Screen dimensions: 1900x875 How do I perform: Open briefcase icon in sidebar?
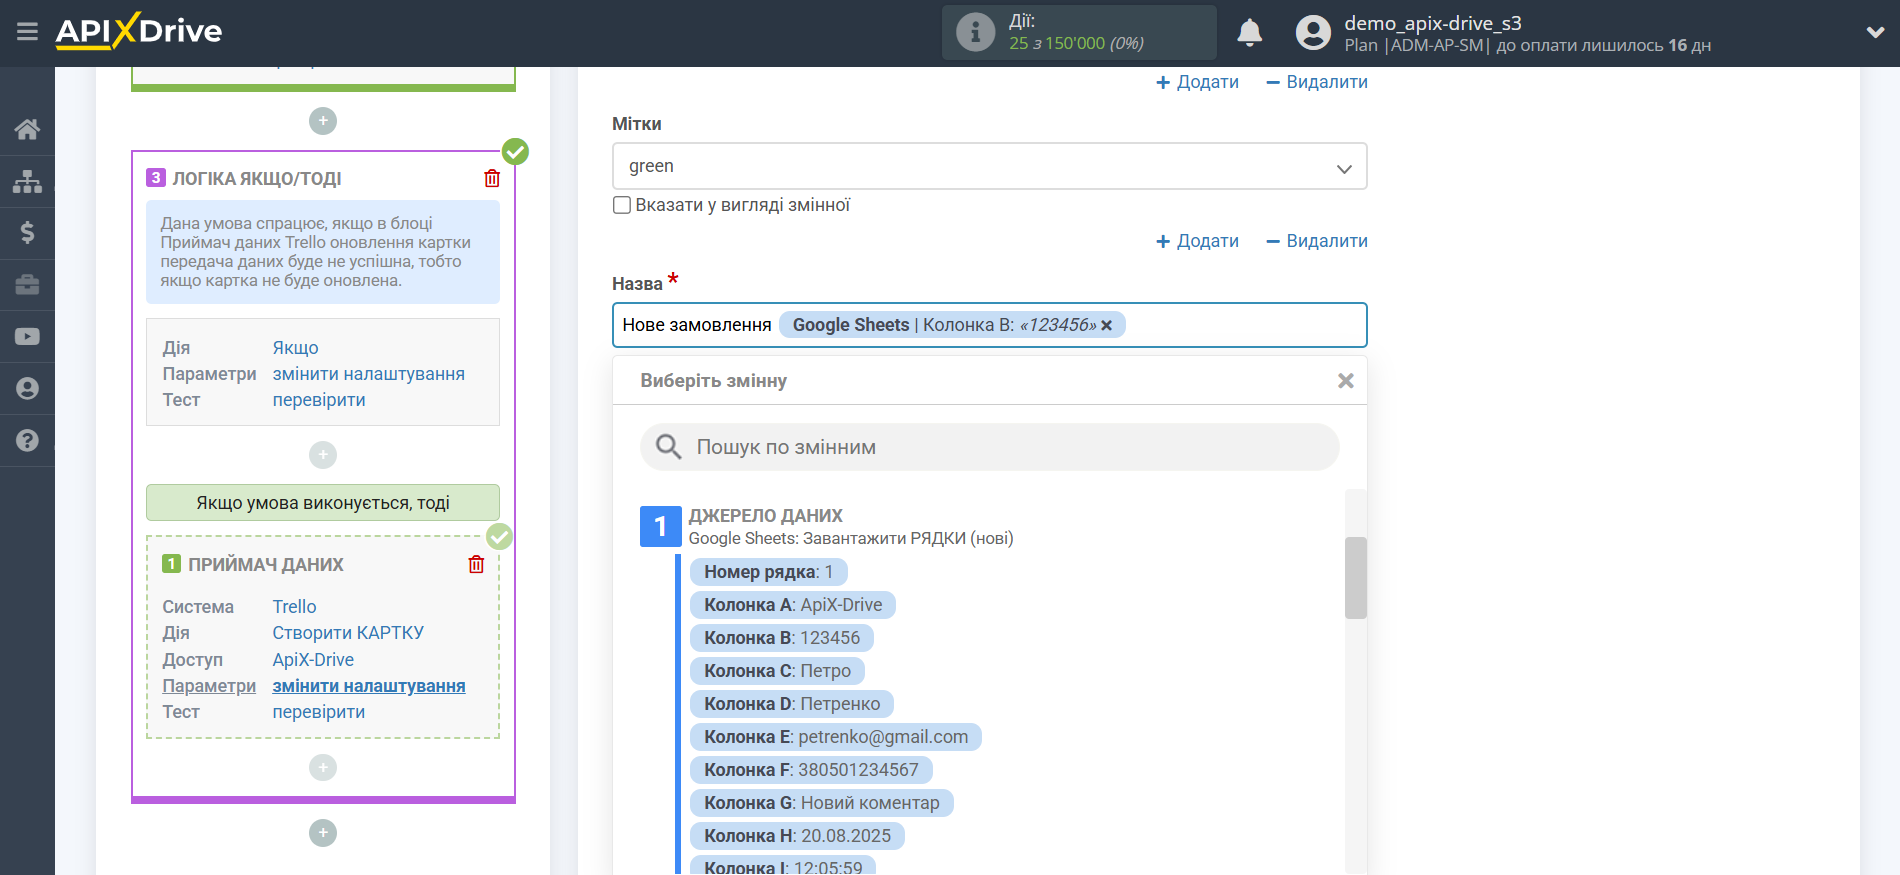pos(27,285)
